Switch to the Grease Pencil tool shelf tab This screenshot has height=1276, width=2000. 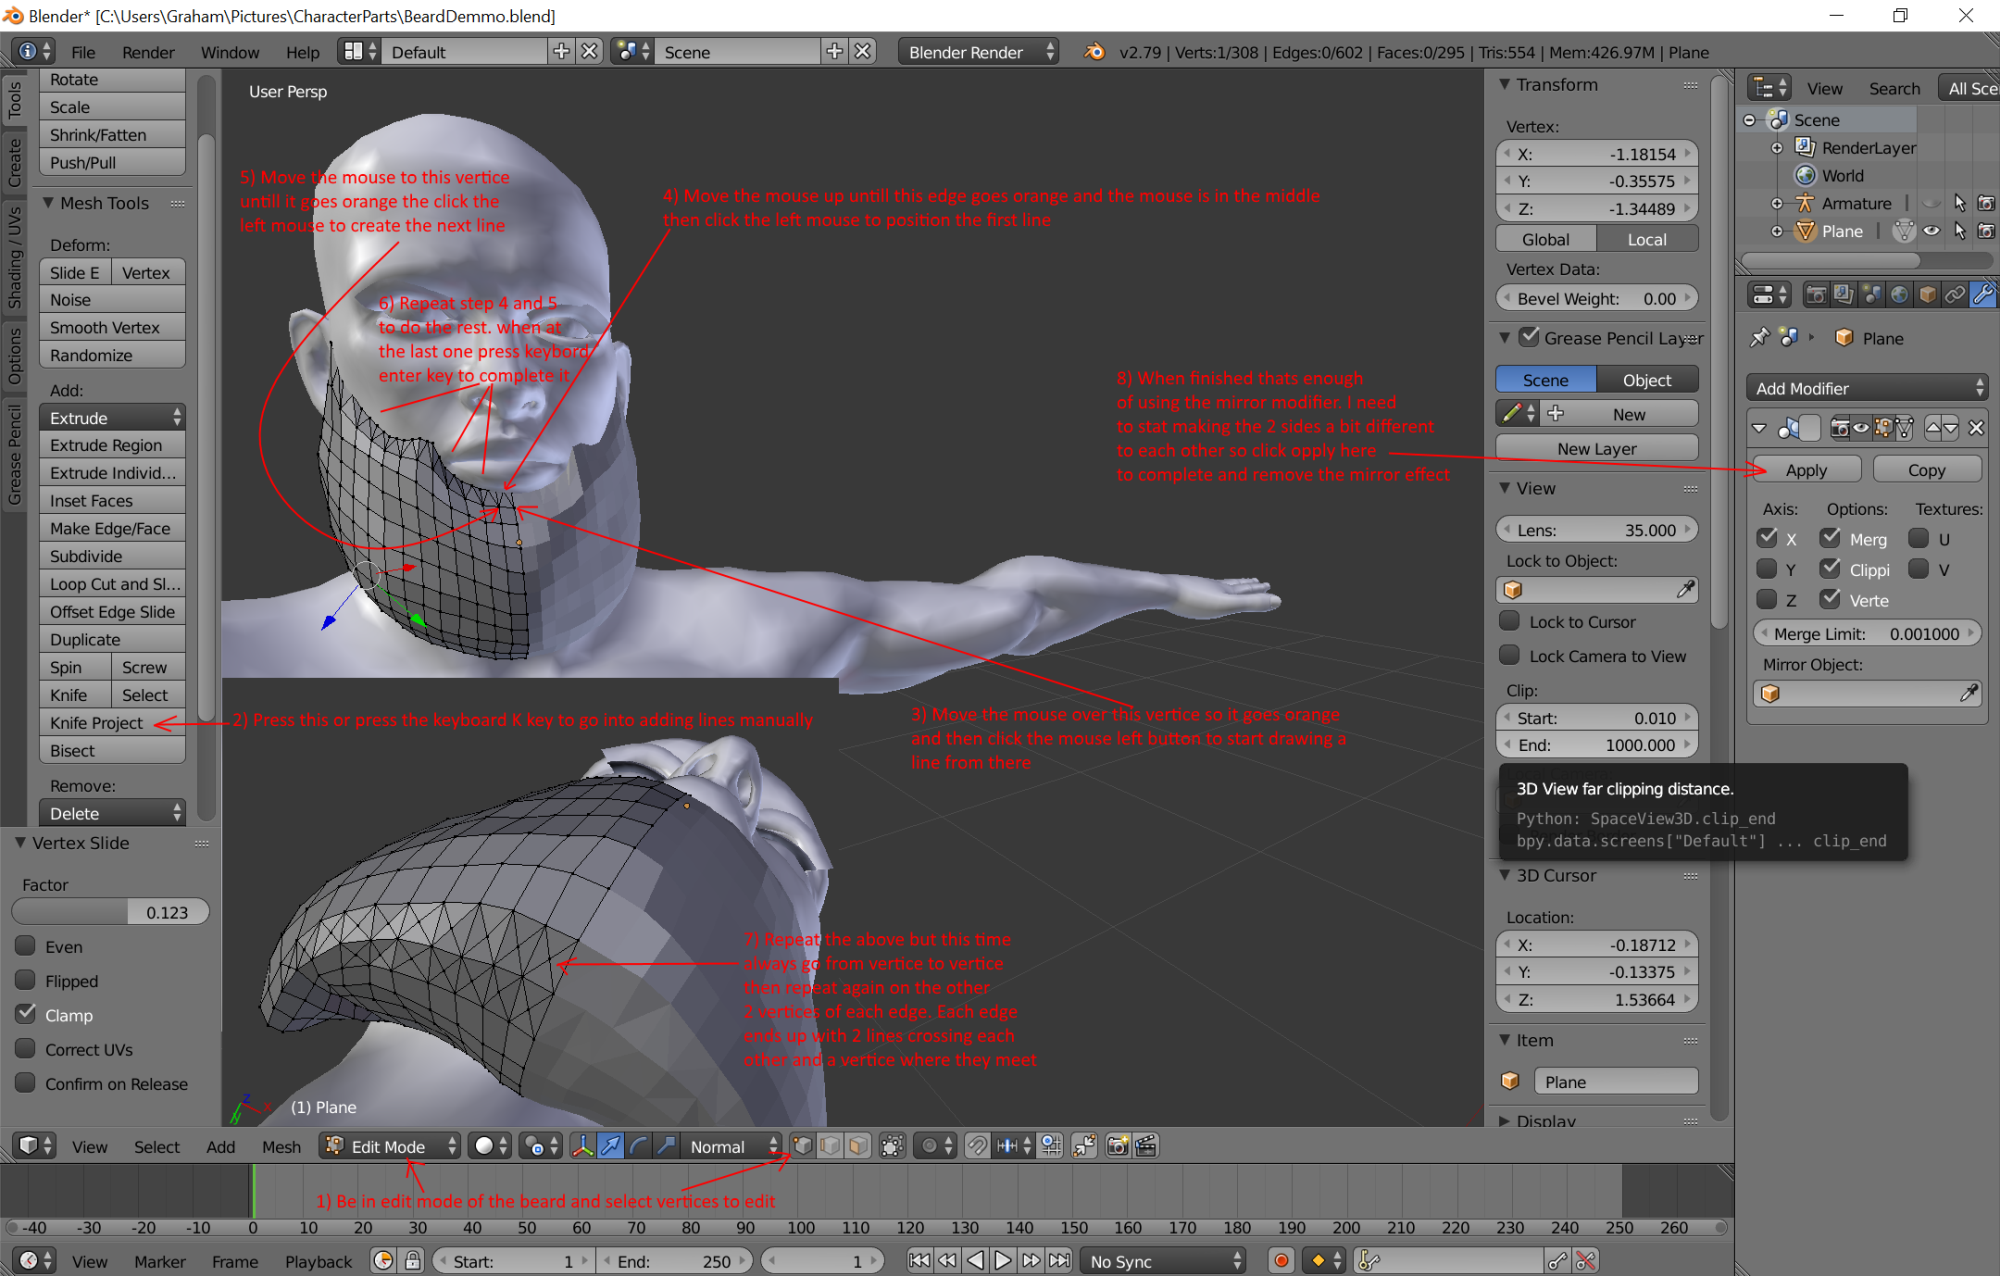(x=14, y=454)
